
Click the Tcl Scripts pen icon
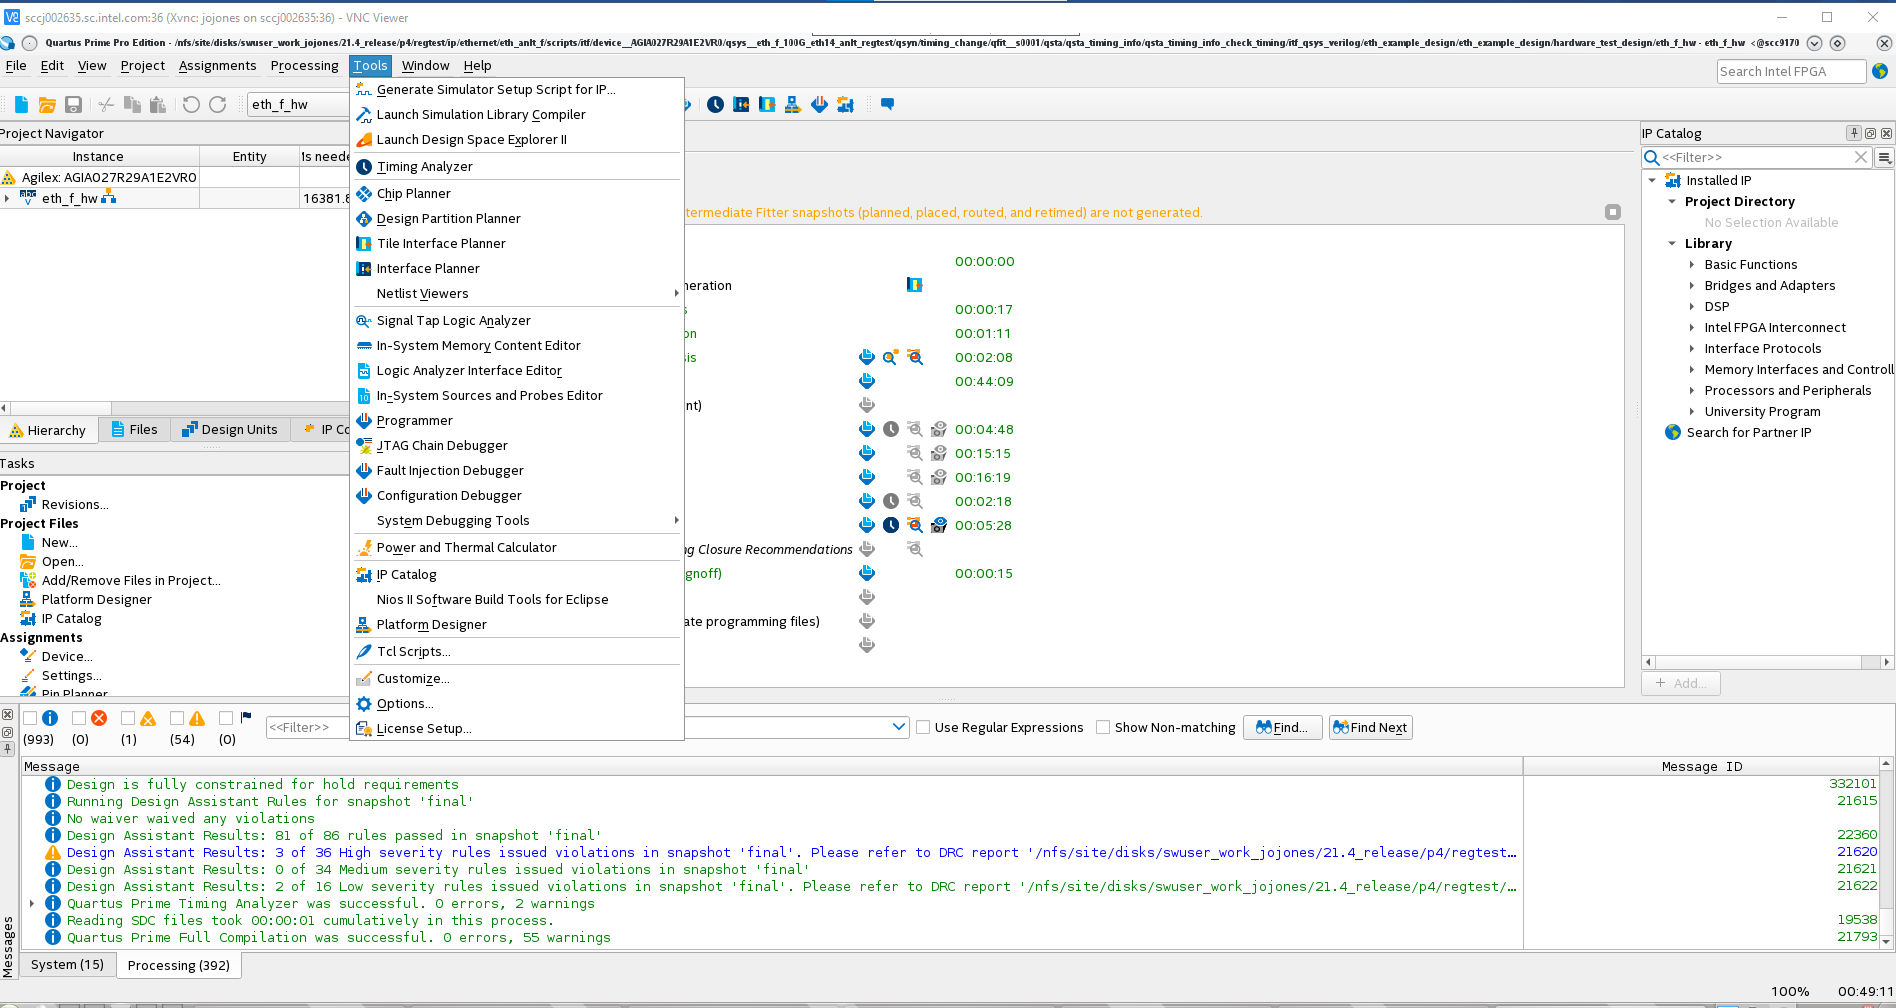coord(364,652)
